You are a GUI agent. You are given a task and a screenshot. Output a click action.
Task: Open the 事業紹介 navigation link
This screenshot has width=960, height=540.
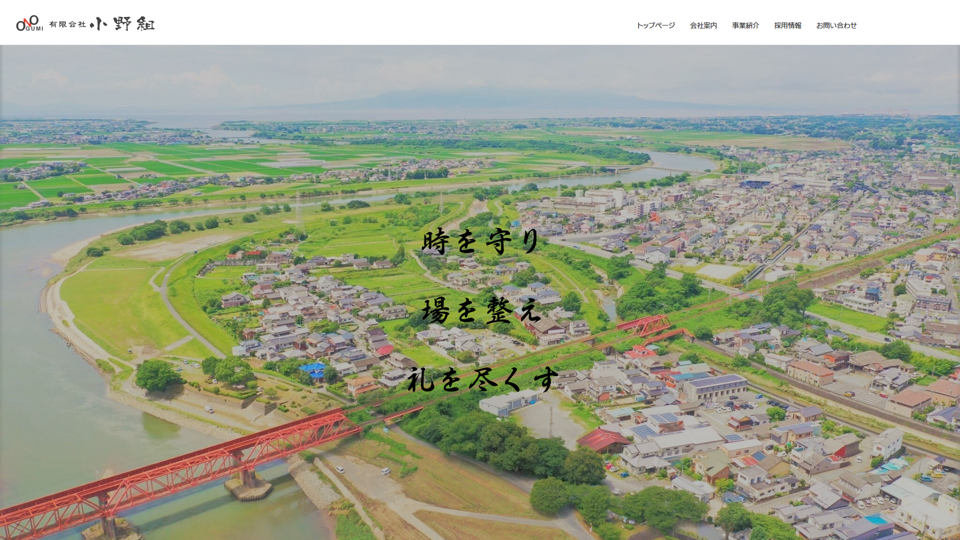[745, 25]
